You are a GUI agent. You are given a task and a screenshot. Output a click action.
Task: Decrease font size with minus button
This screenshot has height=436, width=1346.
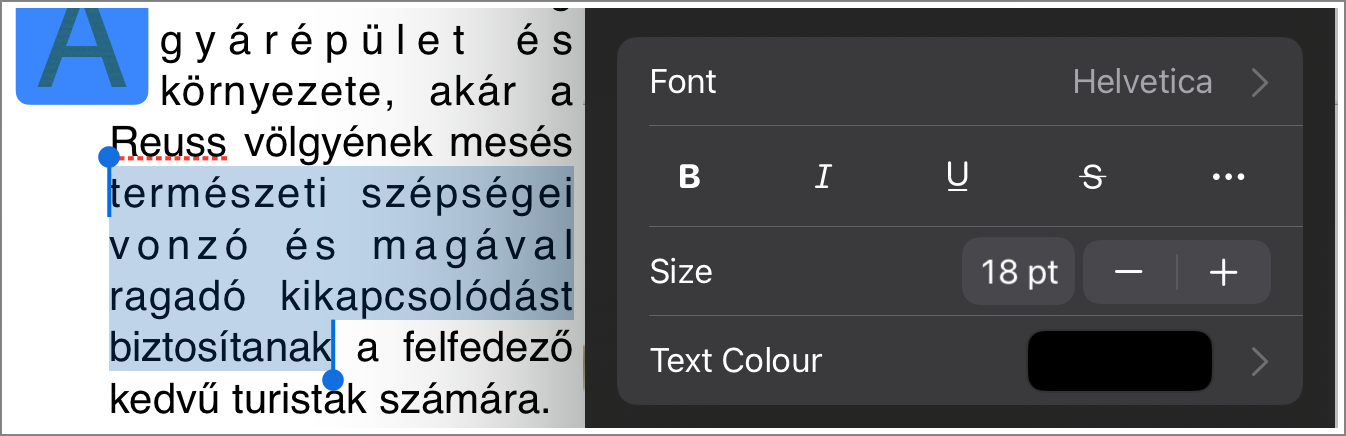[x=1129, y=272]
